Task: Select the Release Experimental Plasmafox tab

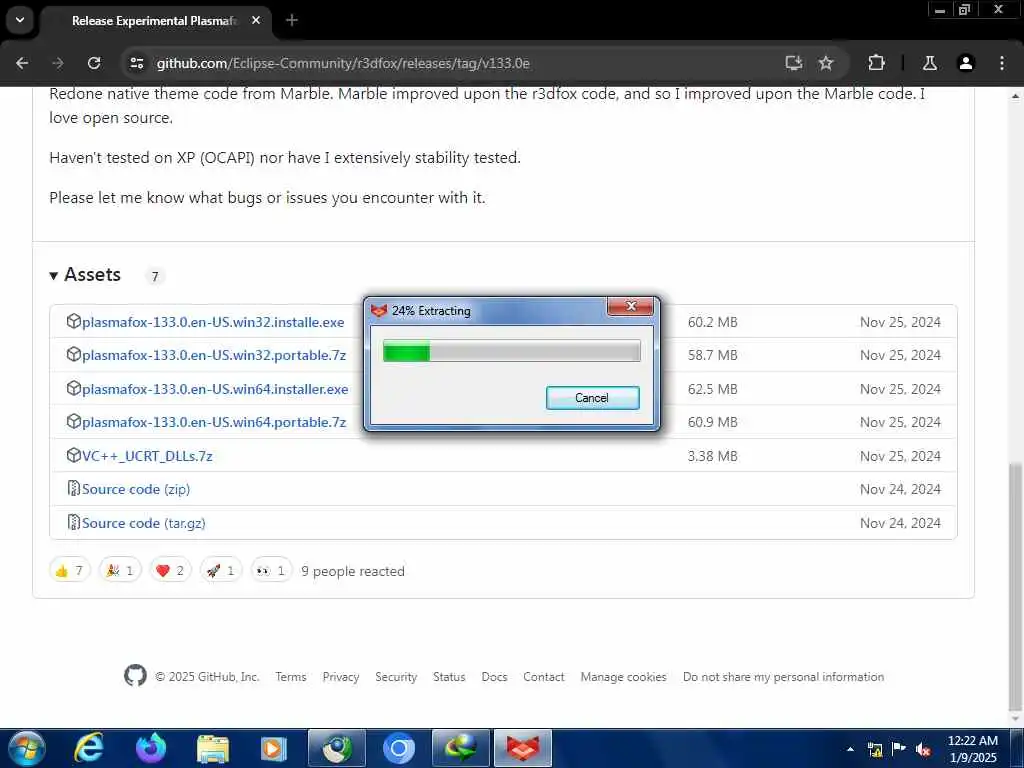Action: pyautogui.click(x=155, y=21)
